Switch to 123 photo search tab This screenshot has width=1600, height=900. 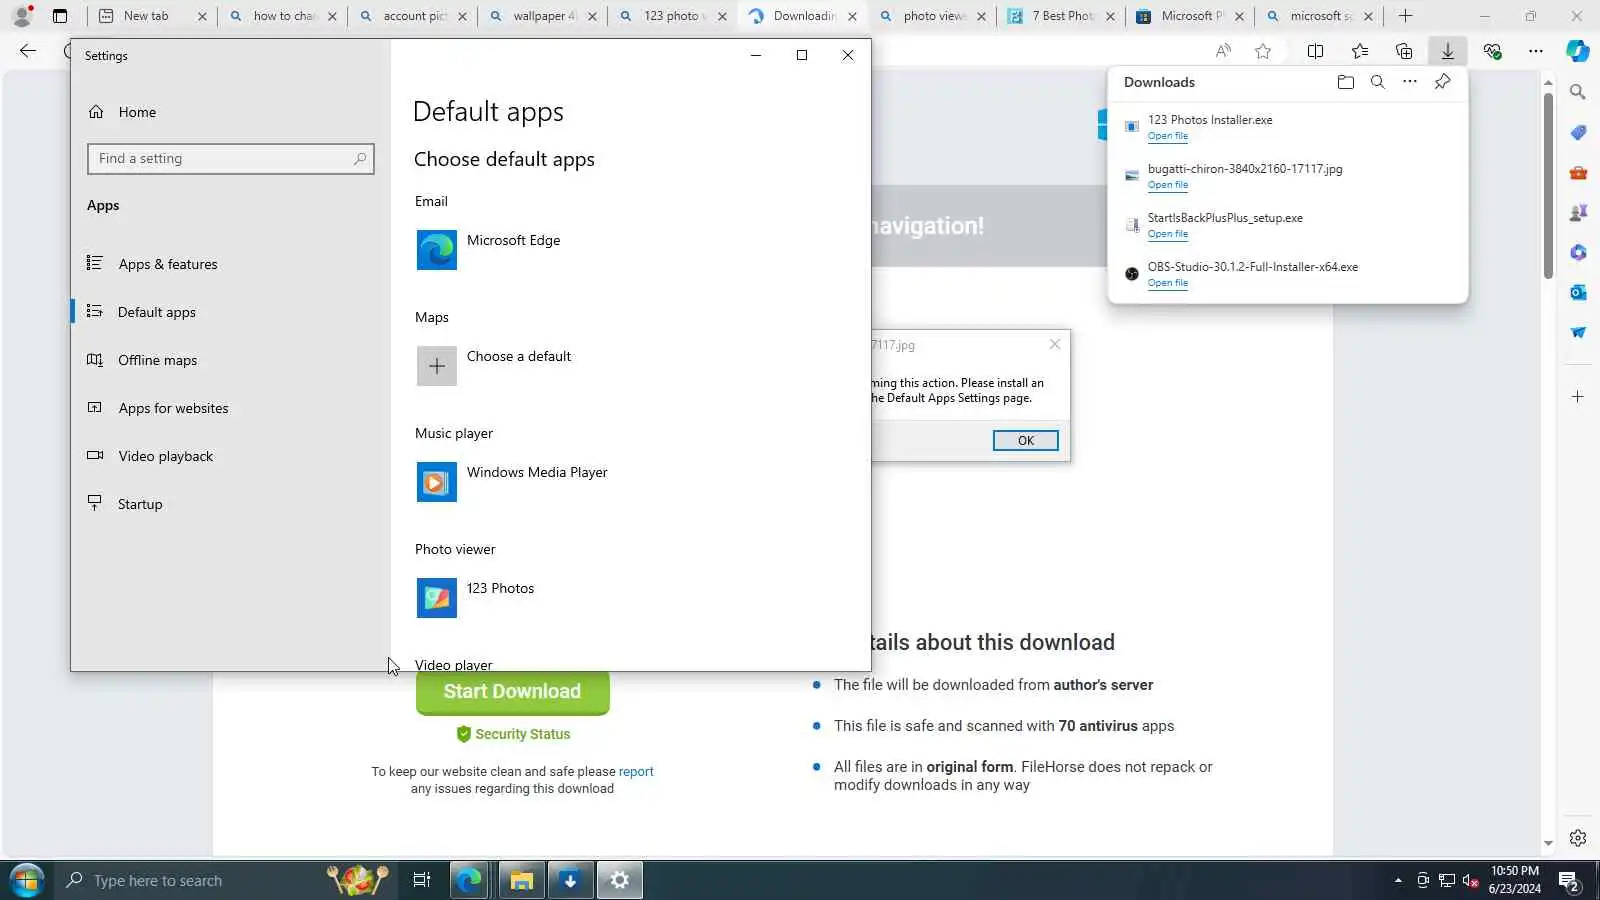pyautogui.click(x=671, y=16)
